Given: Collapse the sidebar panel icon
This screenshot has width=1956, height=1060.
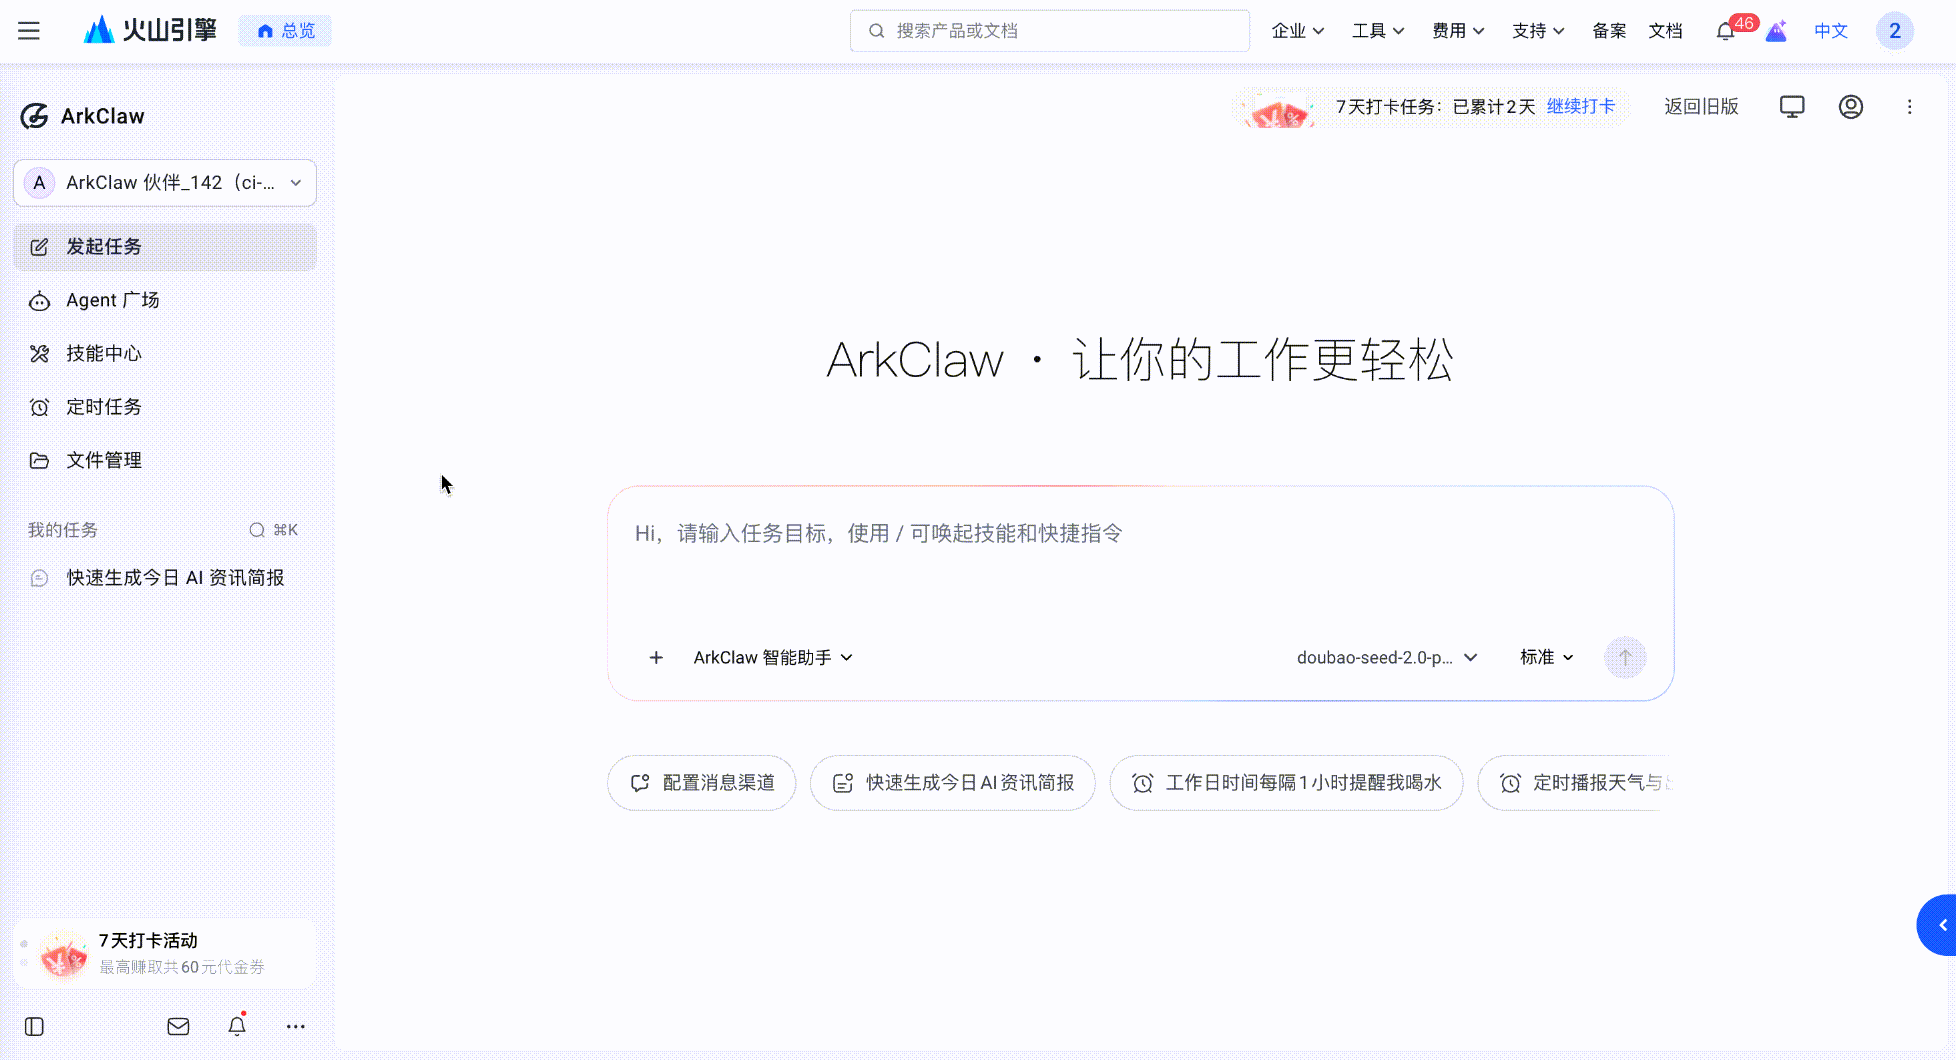Looking at the screenshot, I should [34, 1026].
